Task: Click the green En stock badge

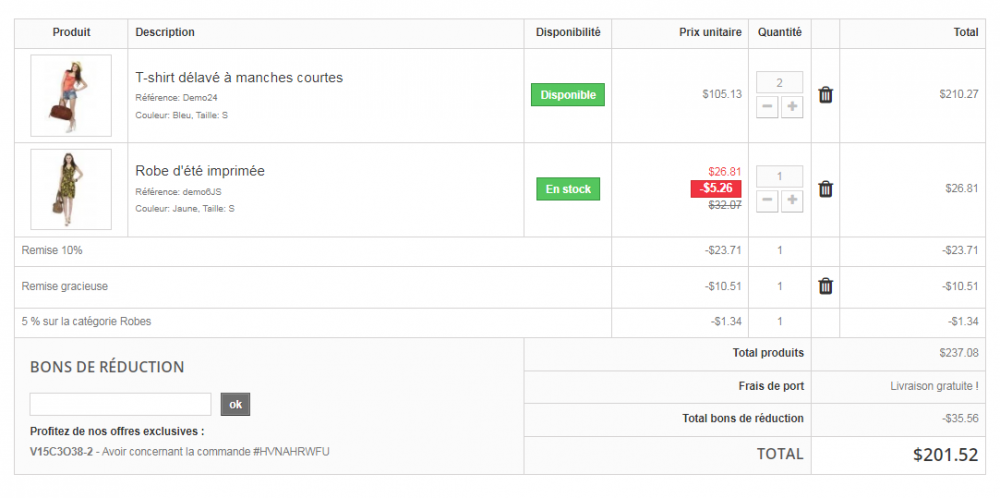Action: click(x=568, y=189)
